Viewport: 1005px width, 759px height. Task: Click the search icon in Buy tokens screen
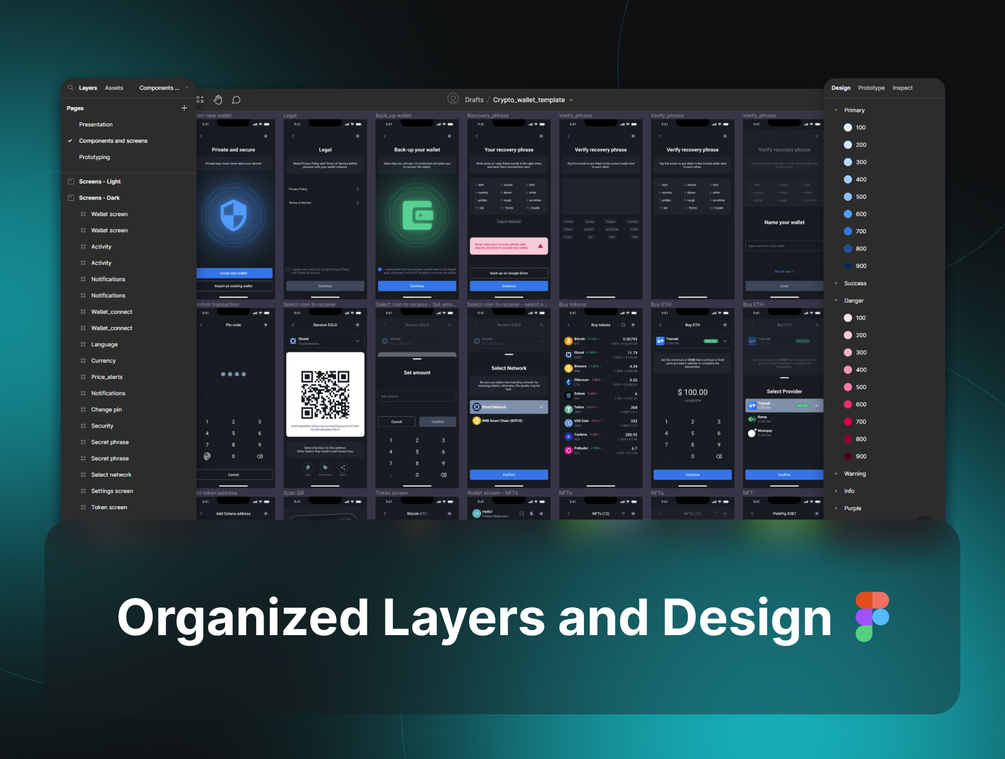click(623, 325)
